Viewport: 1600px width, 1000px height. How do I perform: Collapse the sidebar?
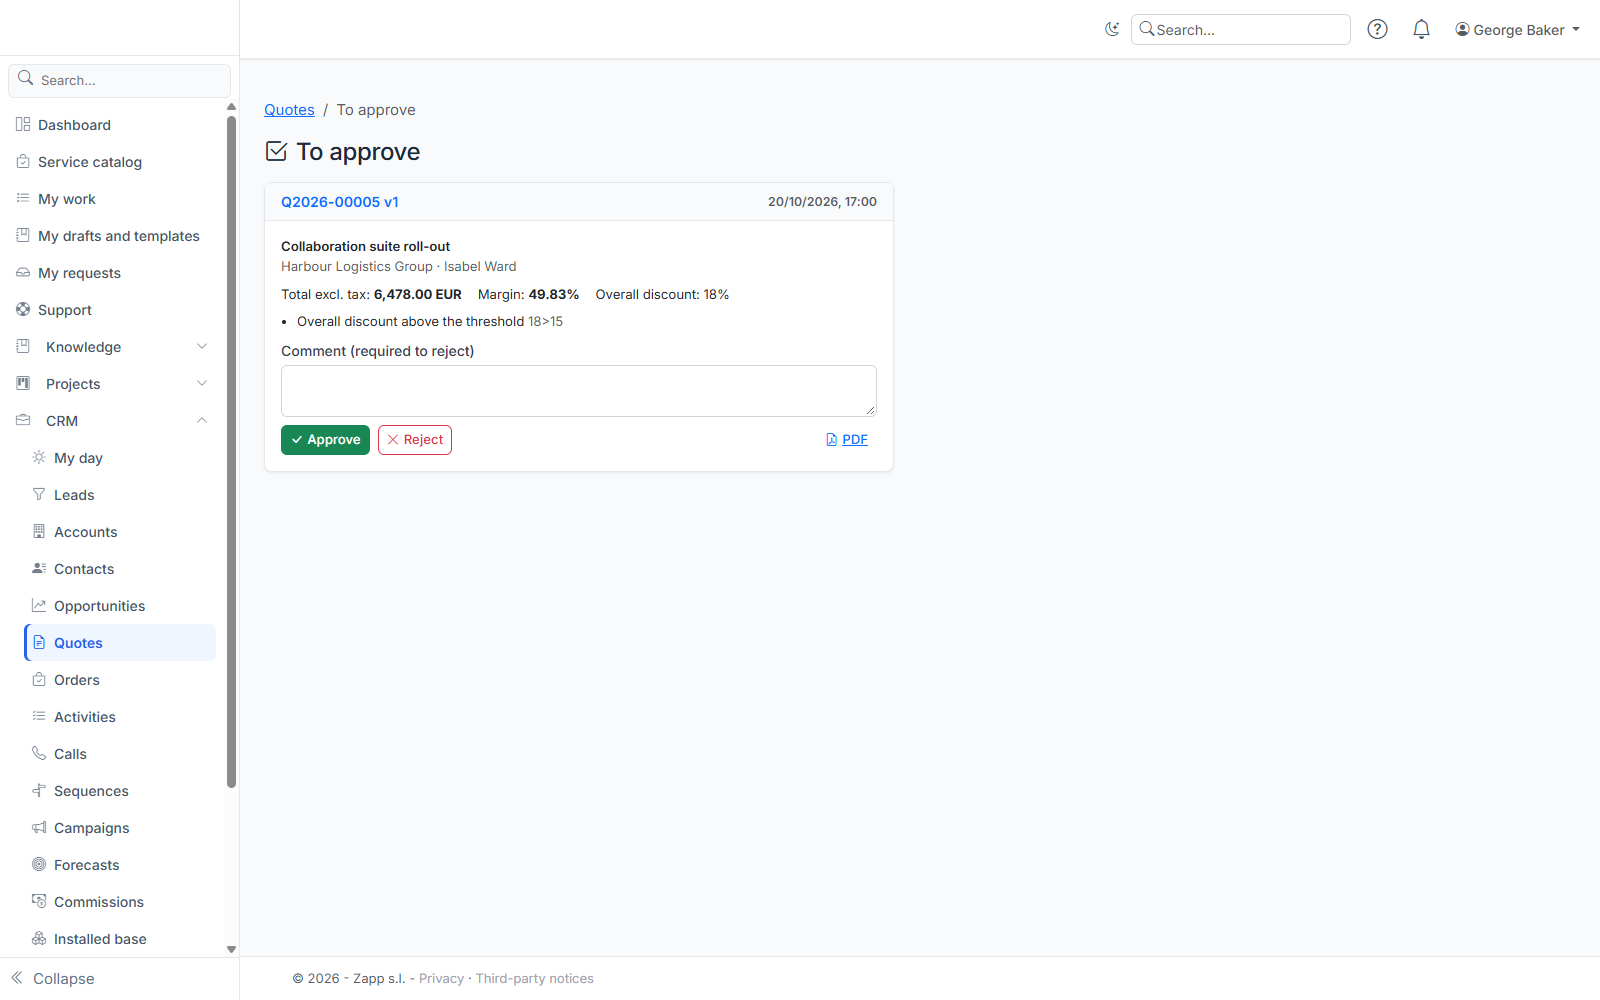coord(53,979)
